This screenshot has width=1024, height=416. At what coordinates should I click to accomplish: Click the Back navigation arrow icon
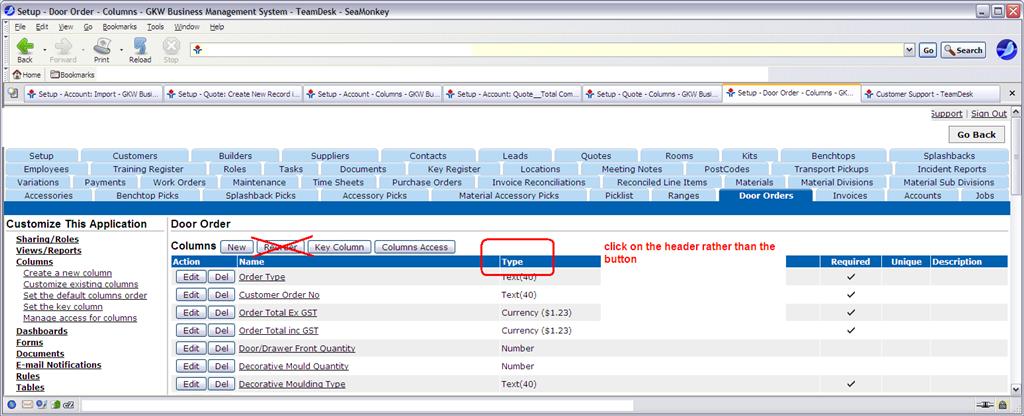point(24,47)
